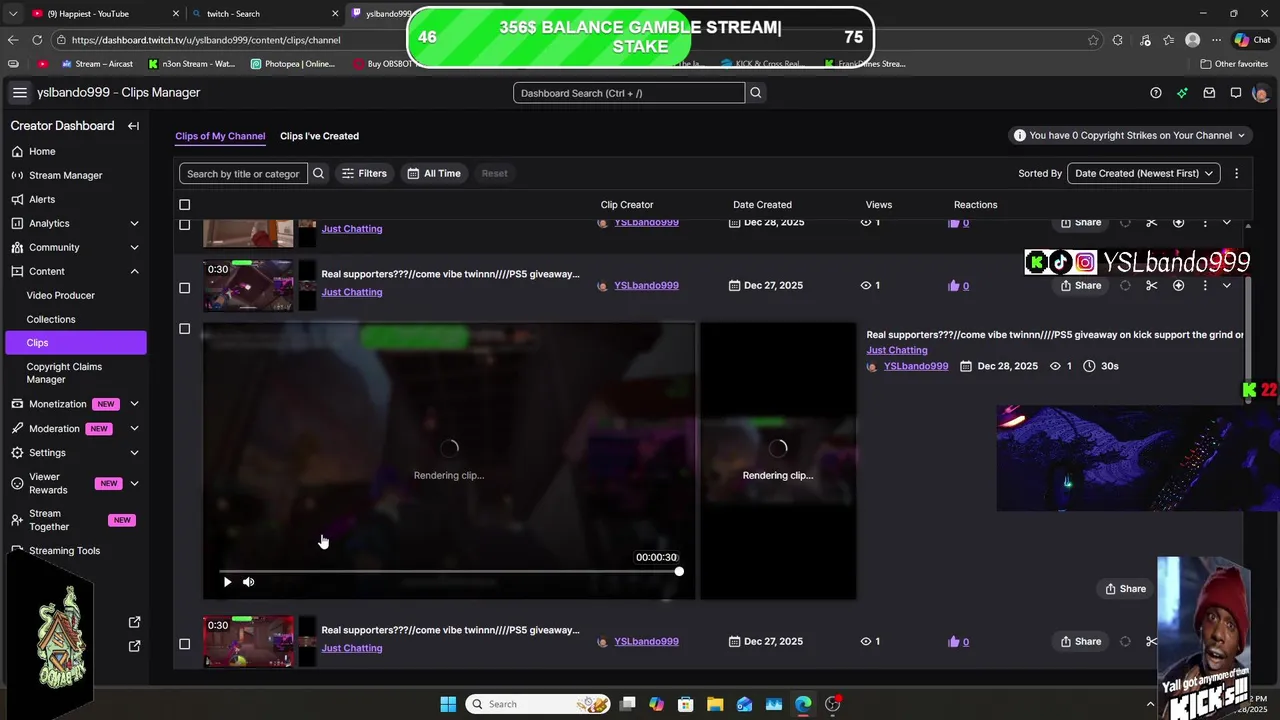Open the Filters button
The height and width of the screenshot is (720, 1280).
pos(364,173)
